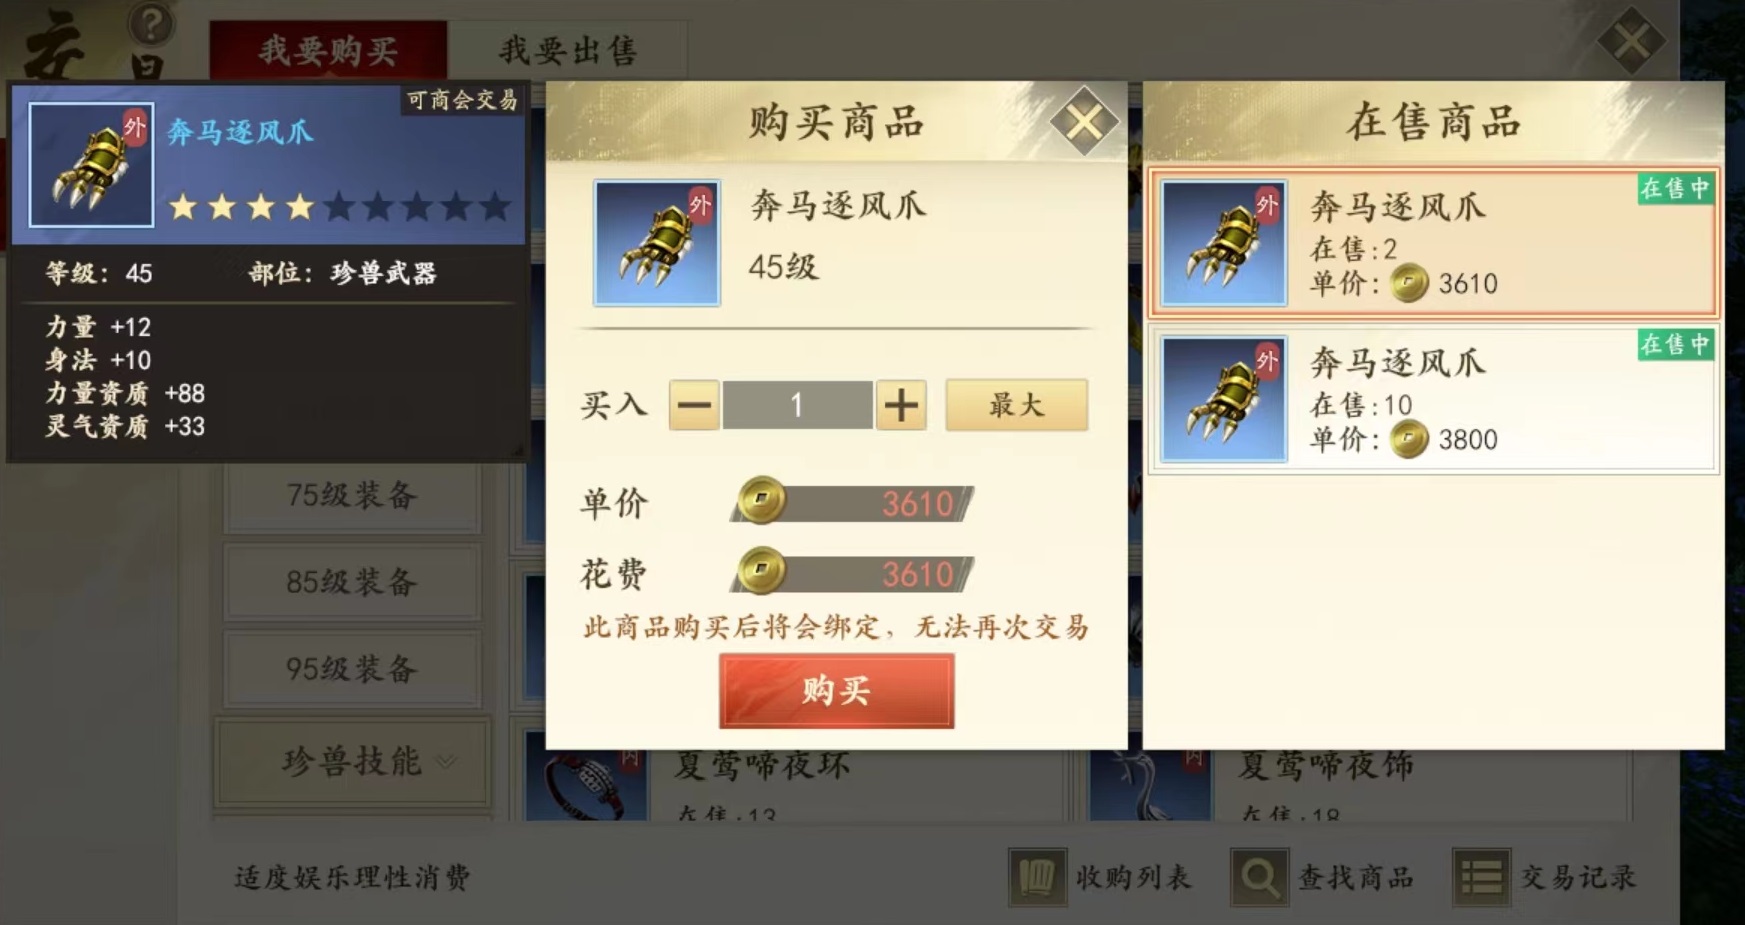Viewport: 1745px width, 925px height.
Task: Open 查找商品 magnifier search icon
Action: click(1259, 878)
